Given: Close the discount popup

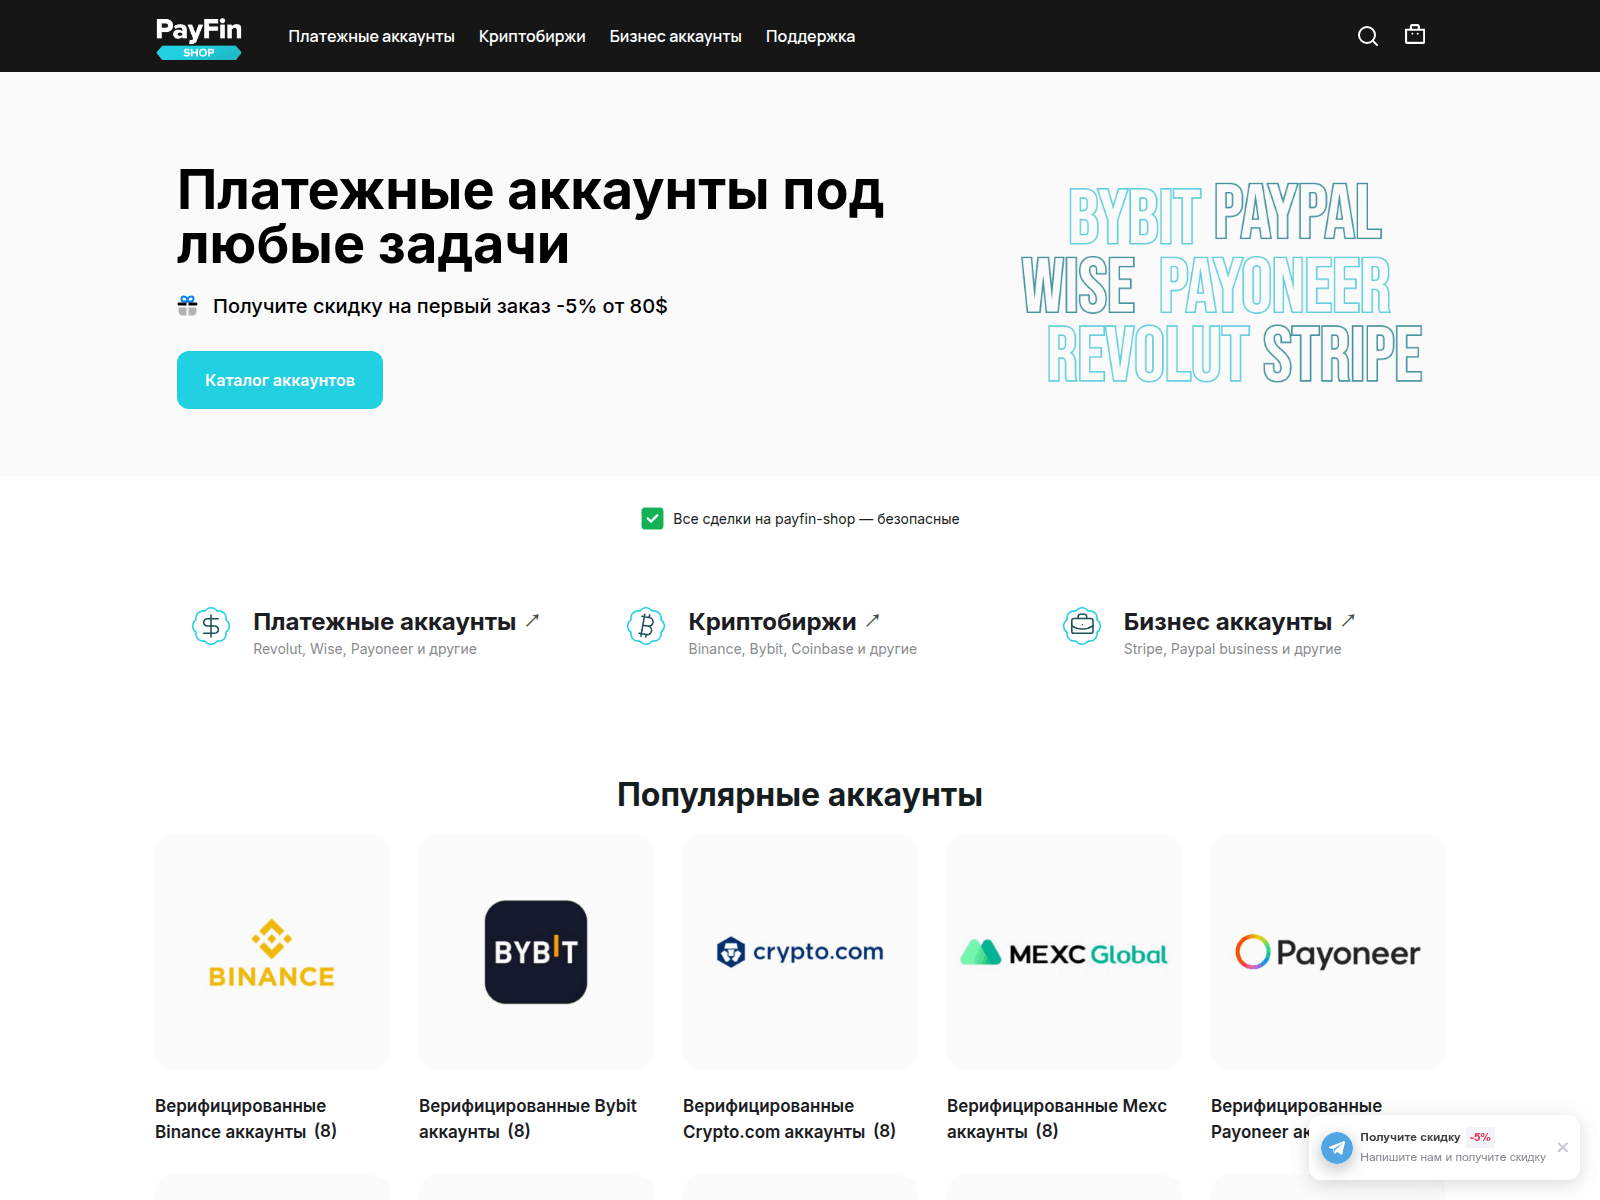Looking at the screenshot, I should coord(1563,1147).
